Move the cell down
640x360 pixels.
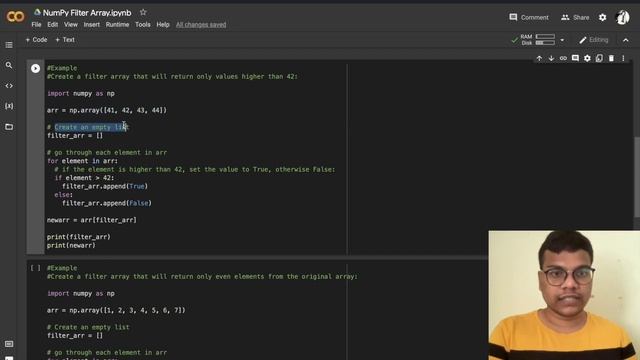[551, 58]
